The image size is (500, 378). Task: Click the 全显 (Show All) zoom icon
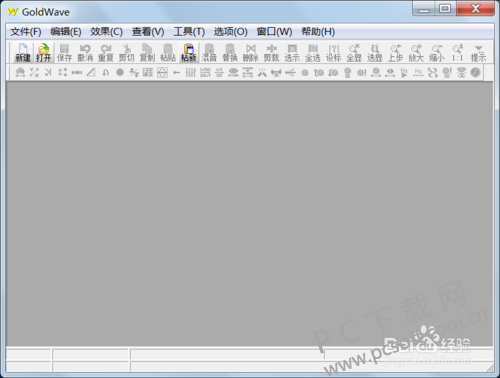354,53
